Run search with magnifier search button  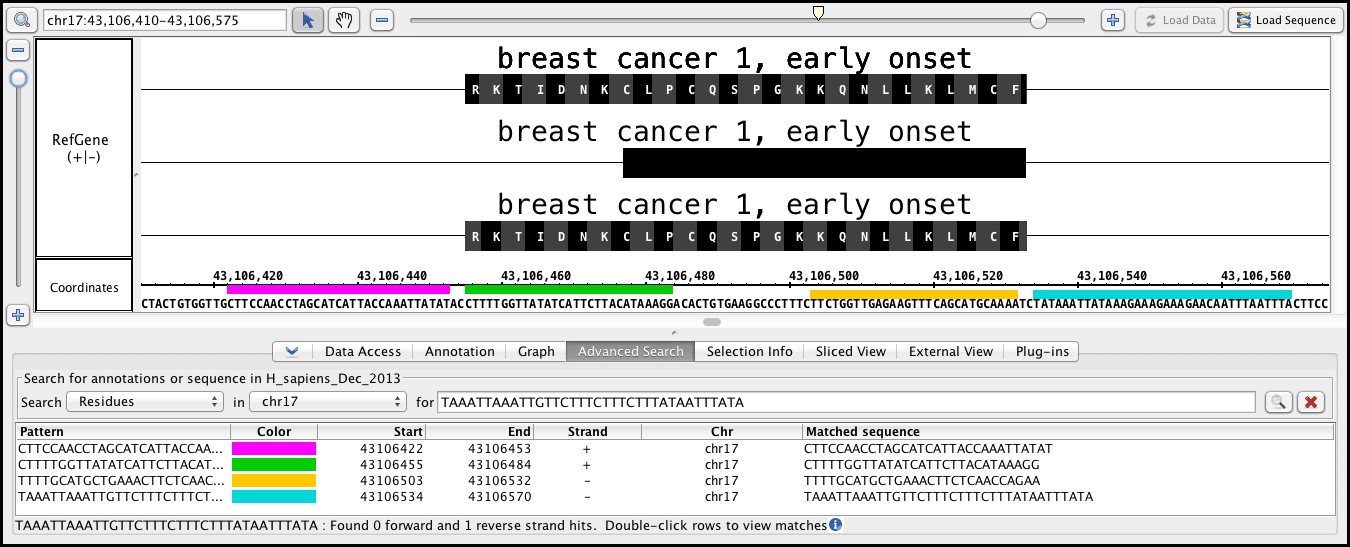[x=1277, y=402]
